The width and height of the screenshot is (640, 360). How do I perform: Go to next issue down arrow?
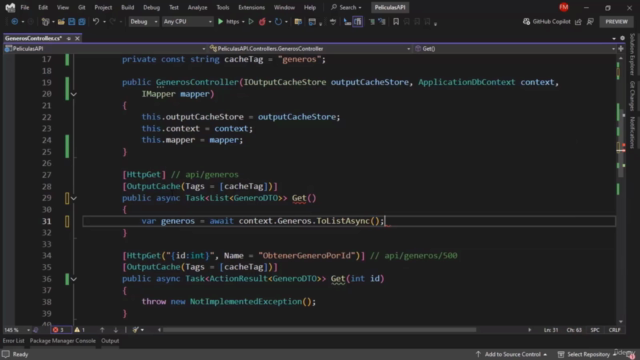[116, 330]
